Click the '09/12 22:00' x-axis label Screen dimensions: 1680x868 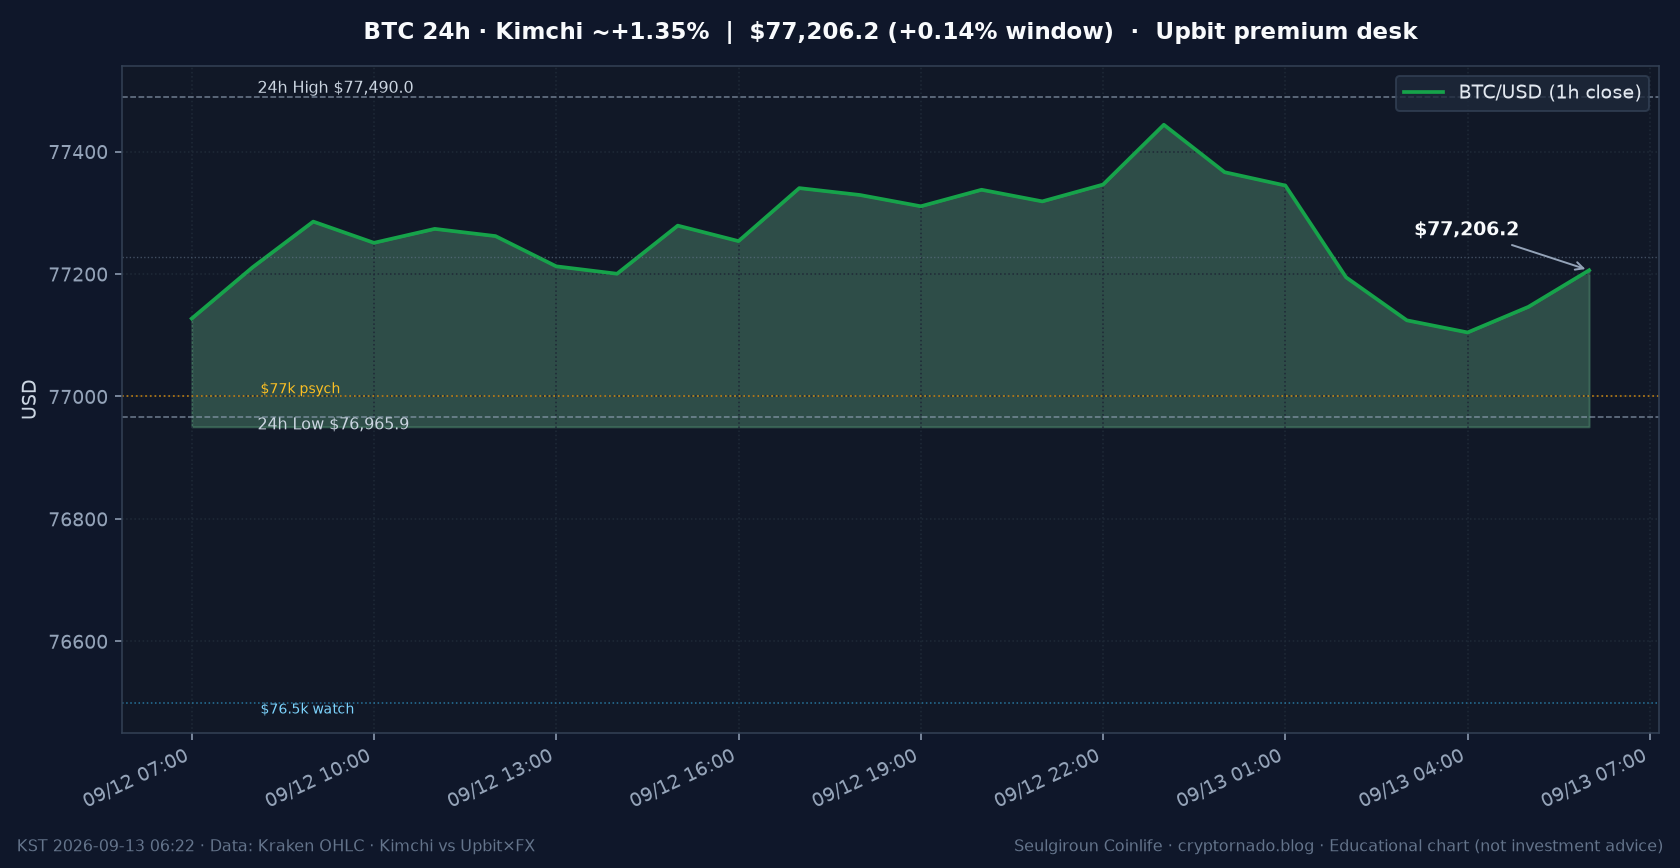1047,778
